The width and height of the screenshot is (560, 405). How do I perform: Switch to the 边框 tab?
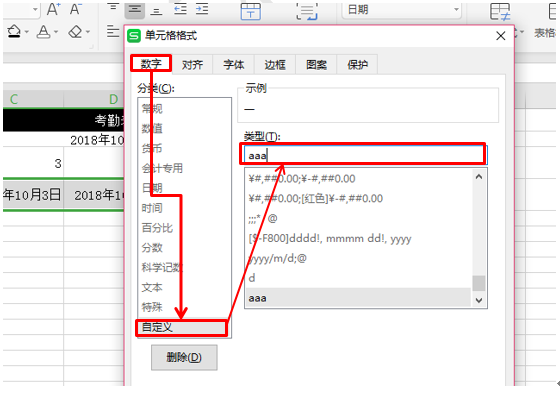(275, 65)
